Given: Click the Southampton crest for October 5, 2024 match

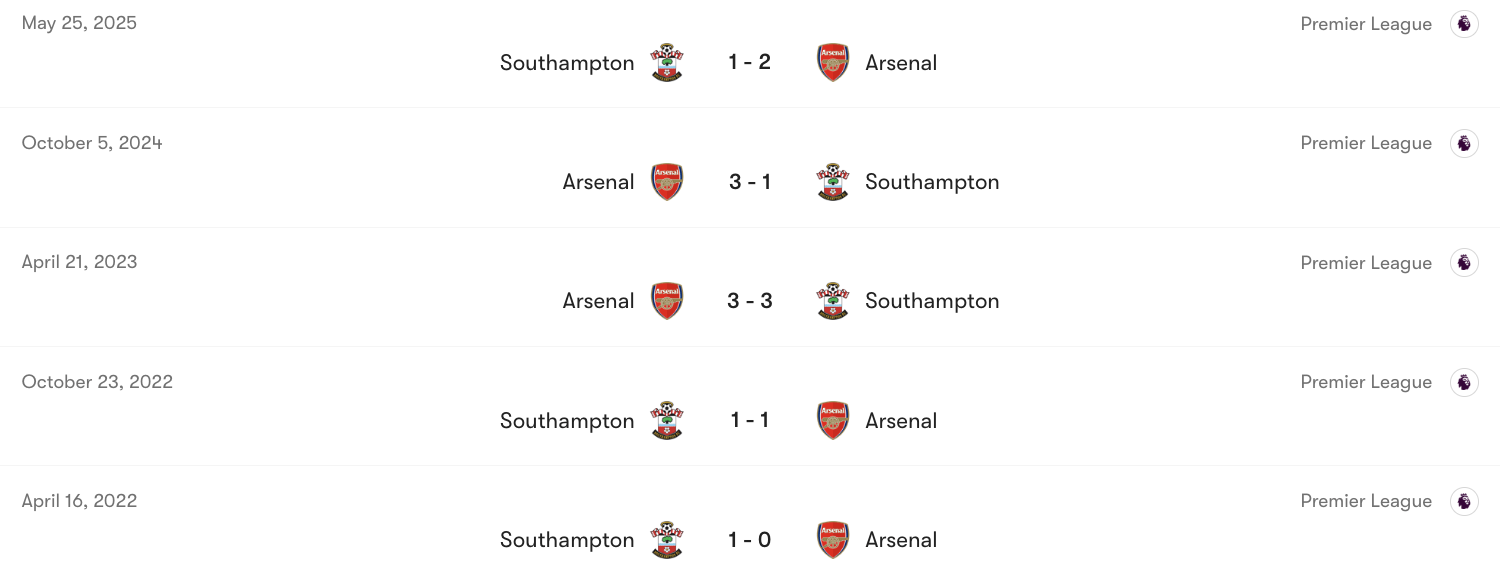Looking at the screenshot, I should coord(831,181).
